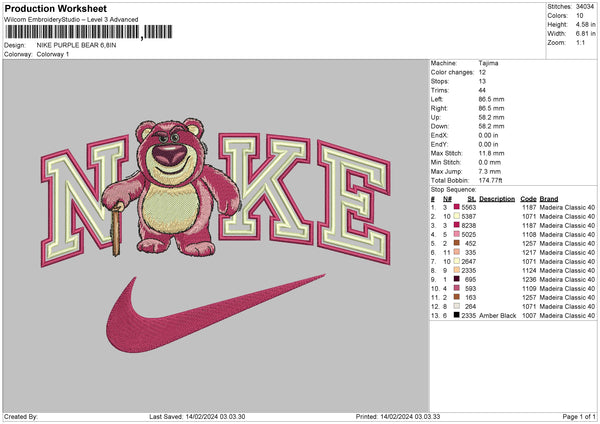Click the brown swatch in stop row 11
This screenshot has width=600, height=424.
point(457,297)
